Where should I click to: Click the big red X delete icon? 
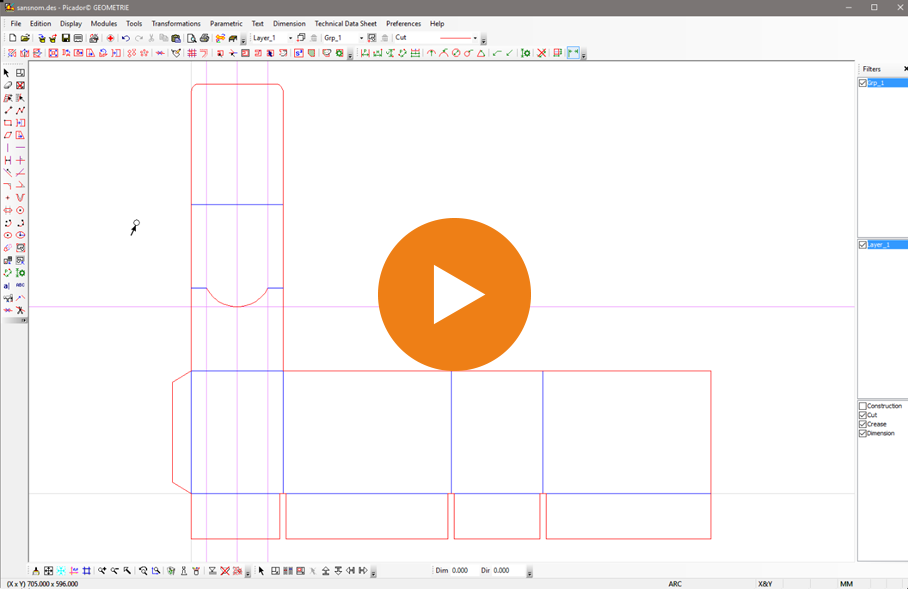(541, 53)
